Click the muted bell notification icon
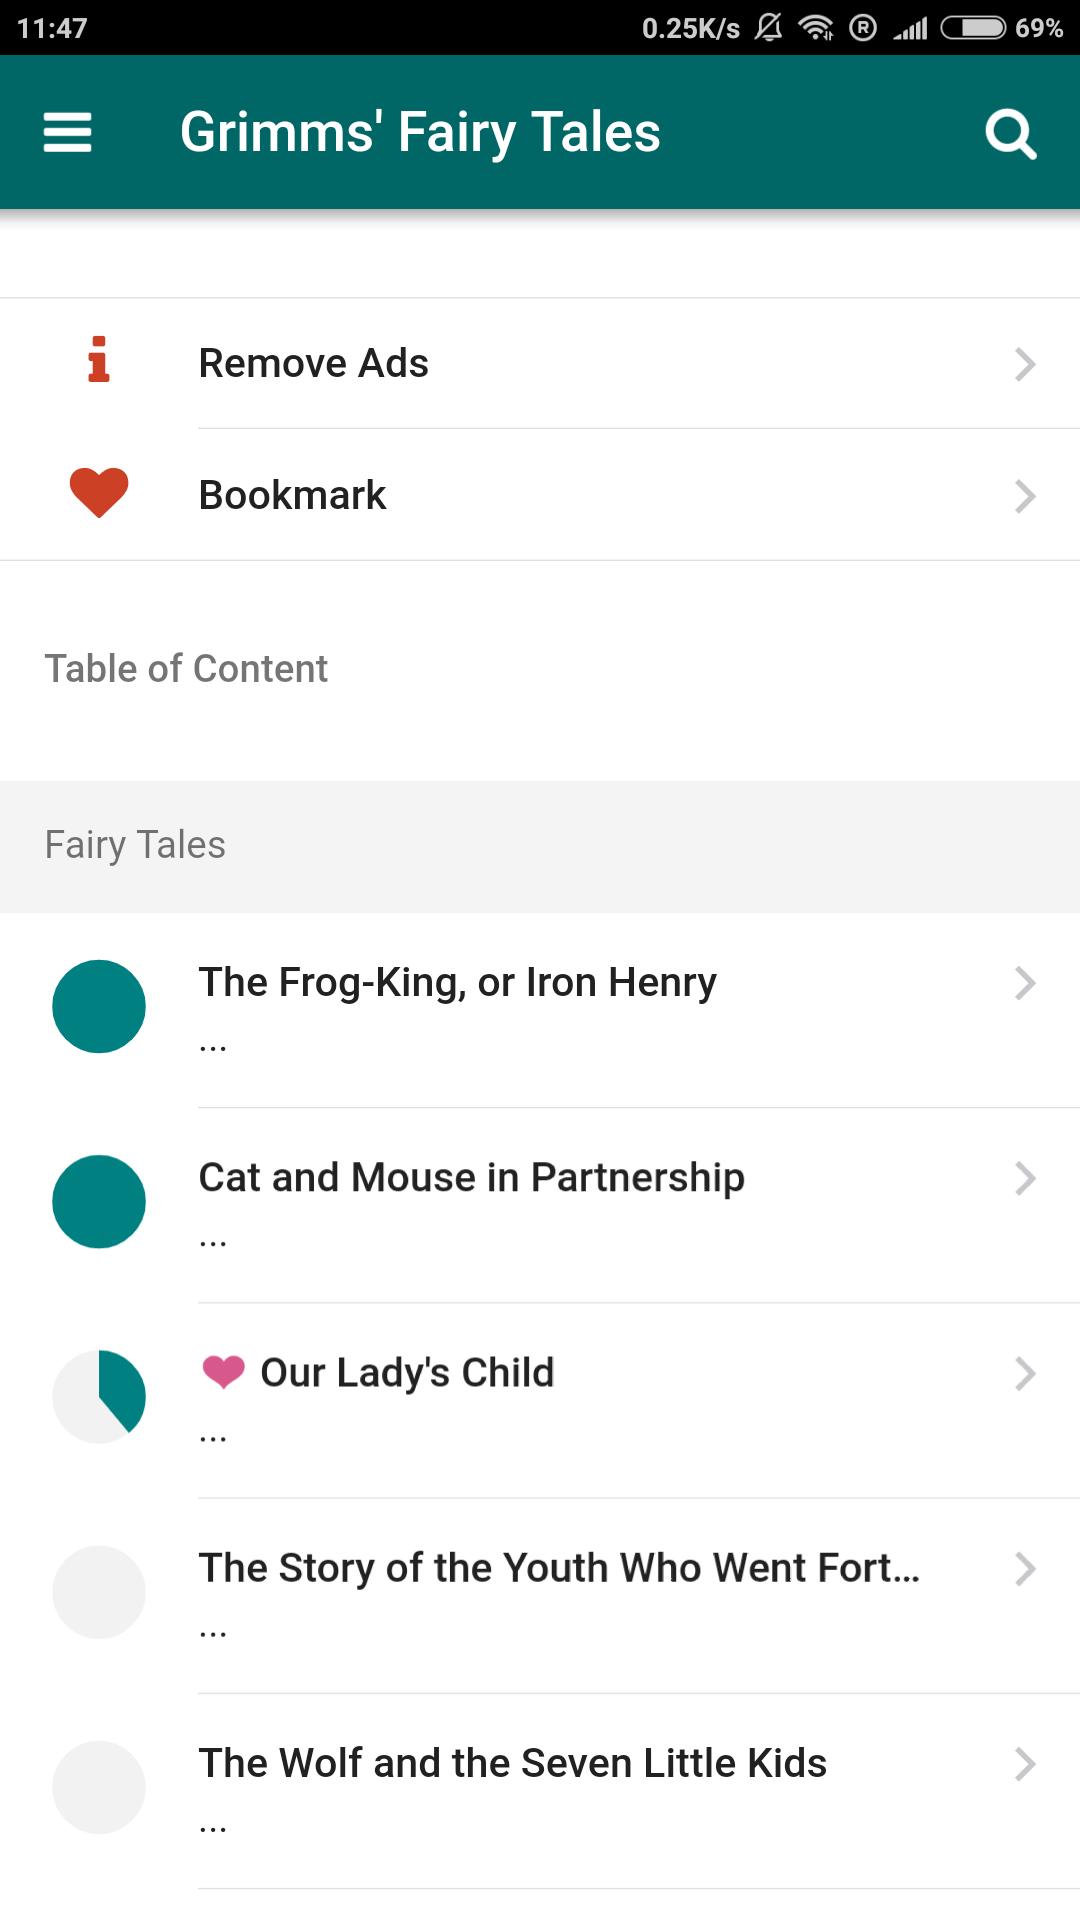 [x=768, y=28]
